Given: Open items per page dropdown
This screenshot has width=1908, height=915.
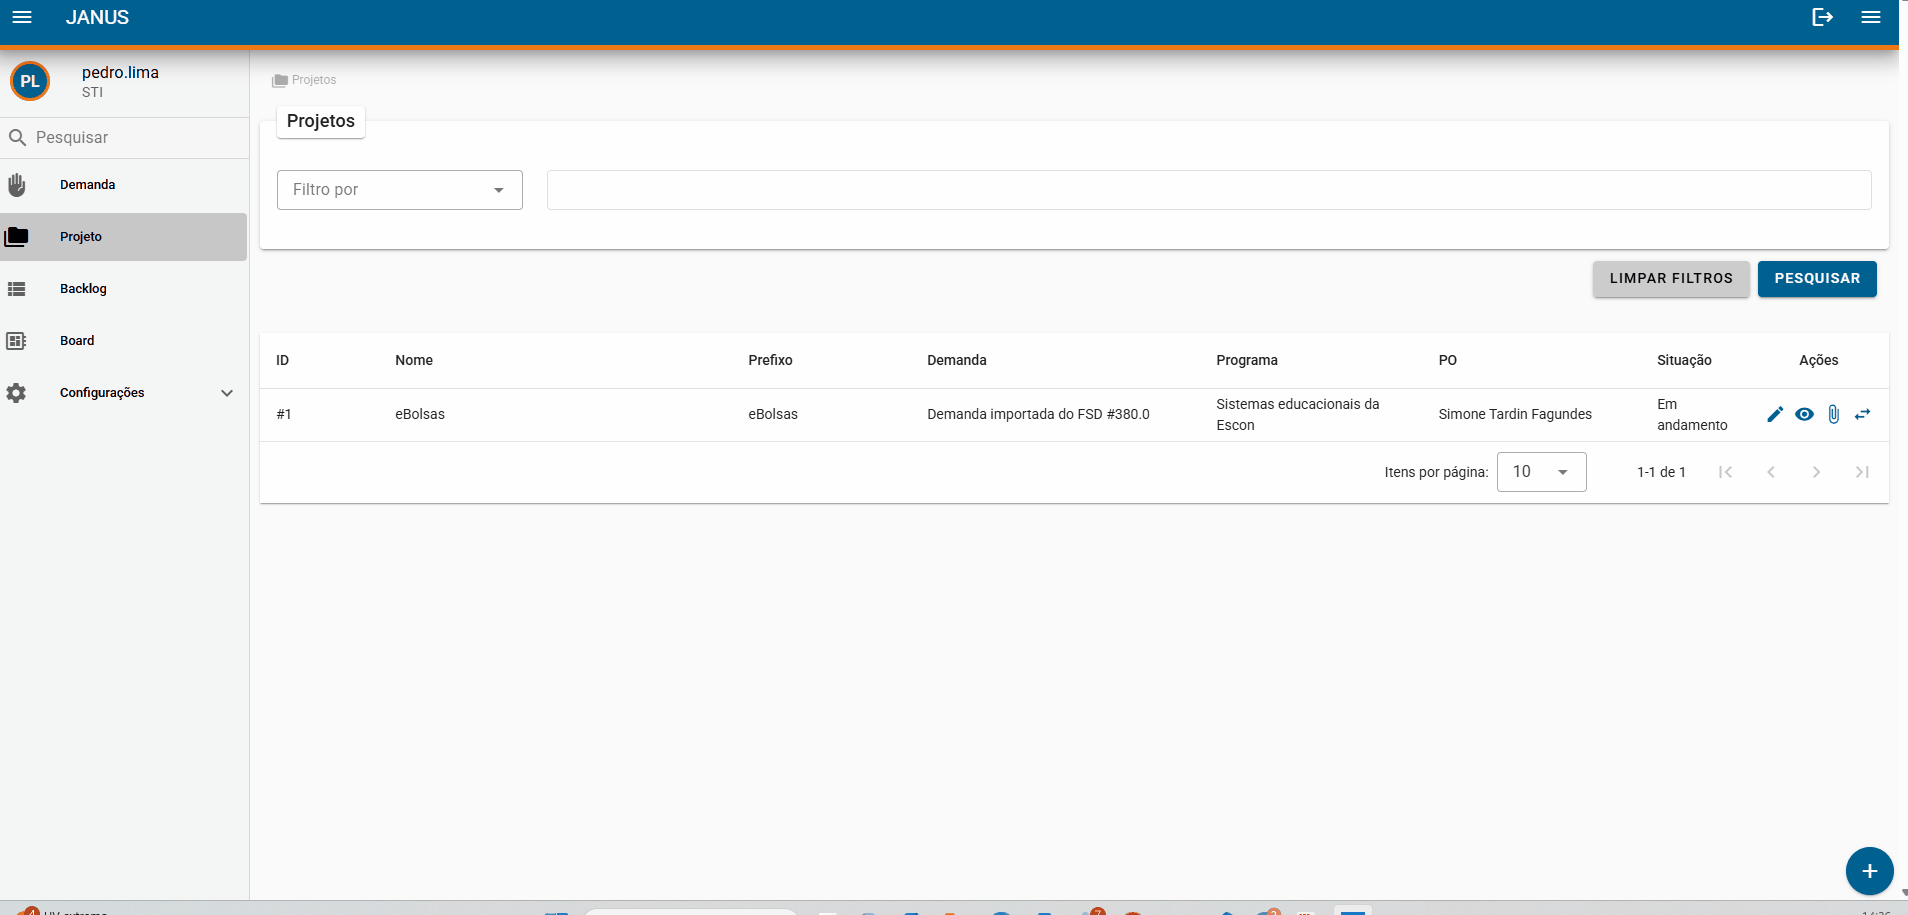Looking at the screenshot, I should [1541, 472].
